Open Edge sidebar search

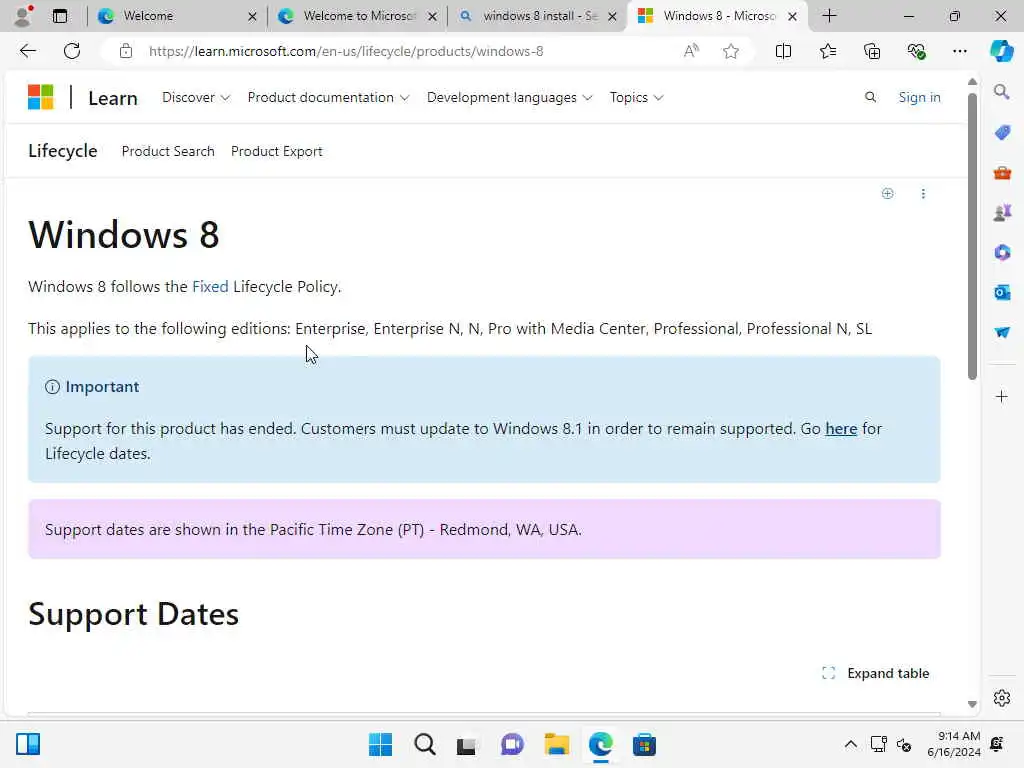(x=1002, y=92)
